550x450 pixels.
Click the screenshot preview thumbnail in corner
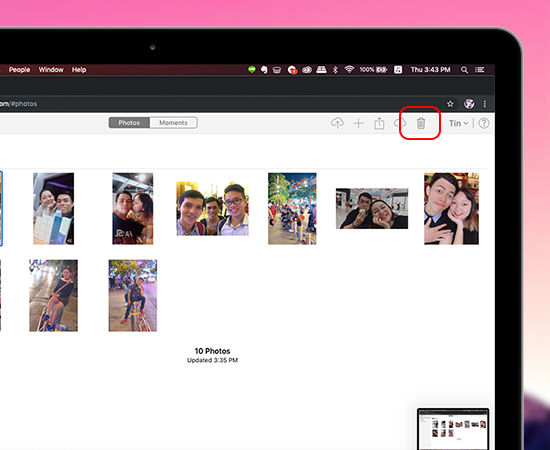tap(453, 429)
